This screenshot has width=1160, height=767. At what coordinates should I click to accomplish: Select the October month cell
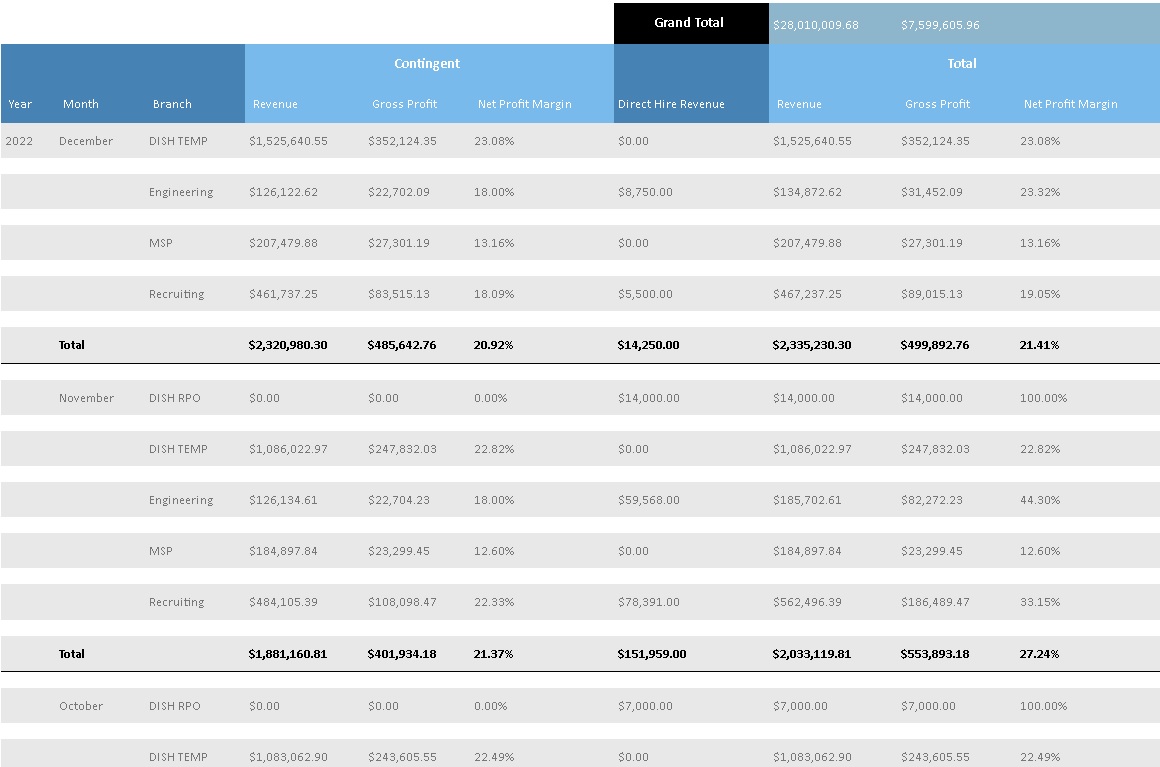[81, 706]
